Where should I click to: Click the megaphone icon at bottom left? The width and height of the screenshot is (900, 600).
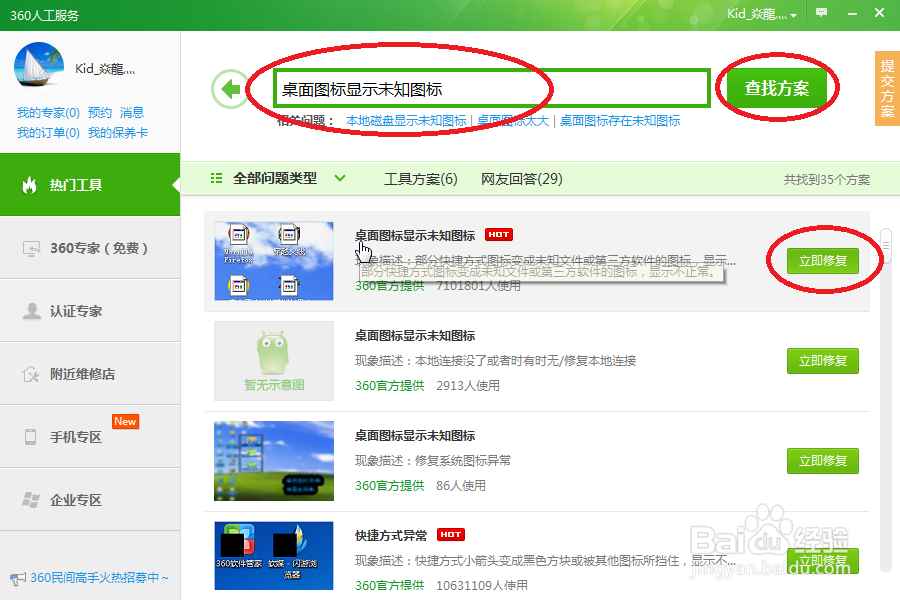pyautogui.click(x=18, y=578)
